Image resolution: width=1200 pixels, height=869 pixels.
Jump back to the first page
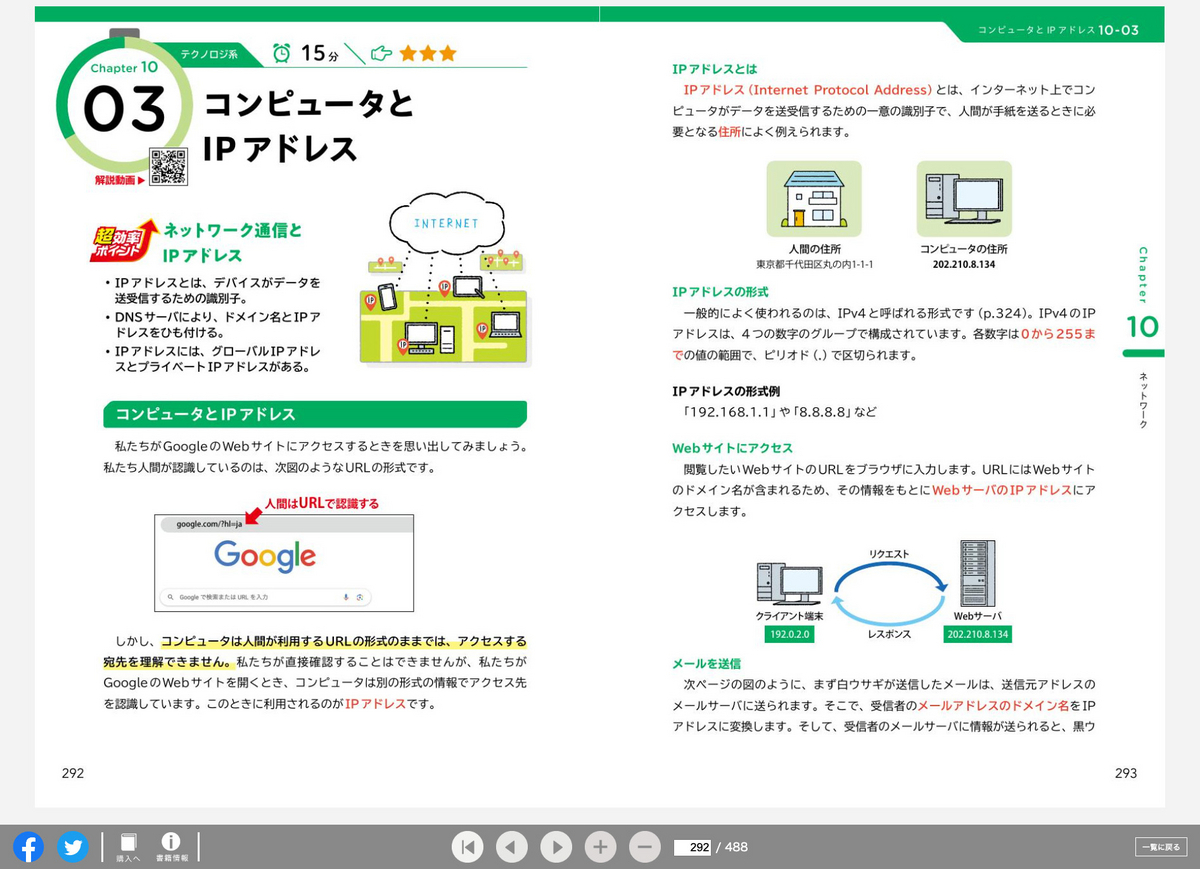click(x=468, y=847)
